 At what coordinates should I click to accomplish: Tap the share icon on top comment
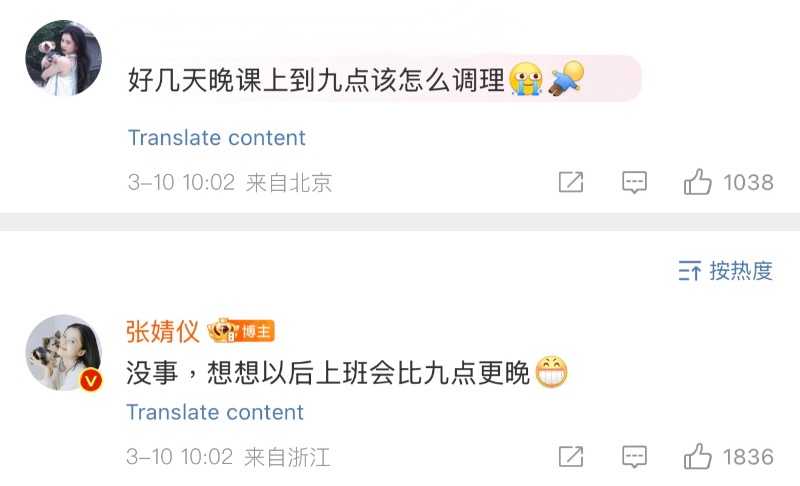coord(571,182)
